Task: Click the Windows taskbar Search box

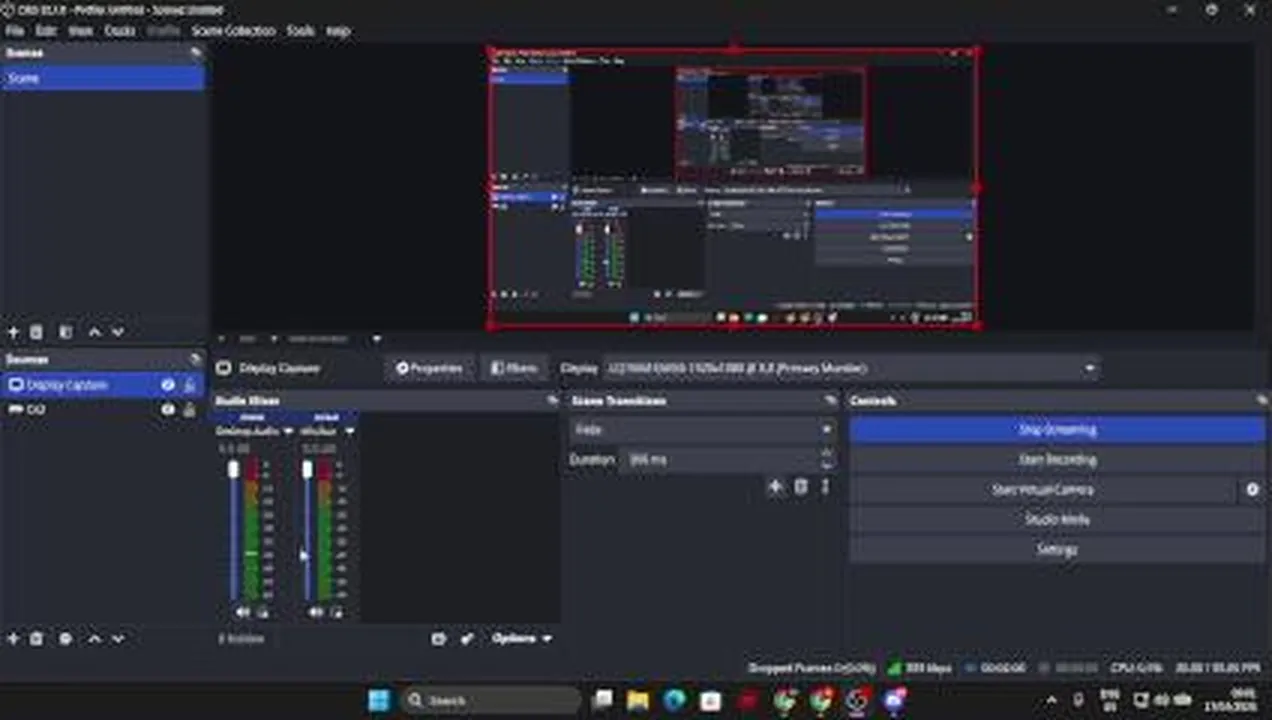Action: 491,700
